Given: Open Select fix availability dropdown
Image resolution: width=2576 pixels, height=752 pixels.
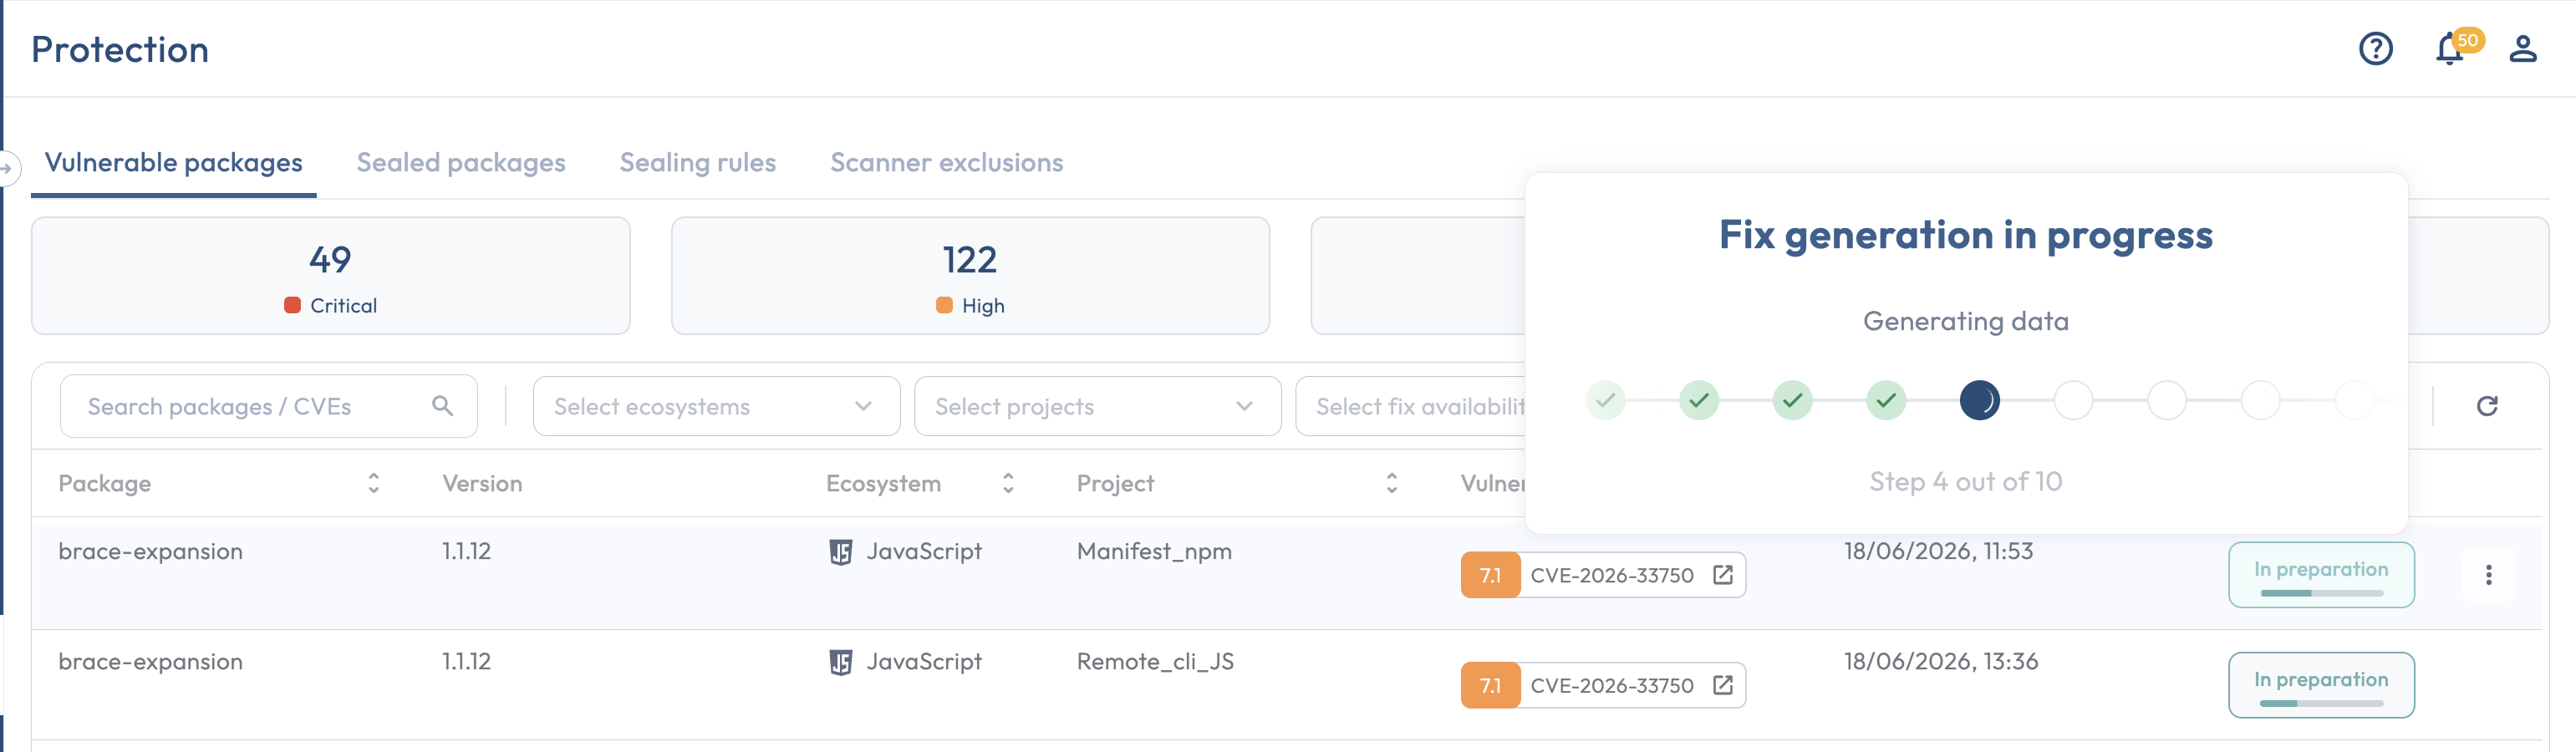Looking at the screenshot, I should pos(1411,406).
